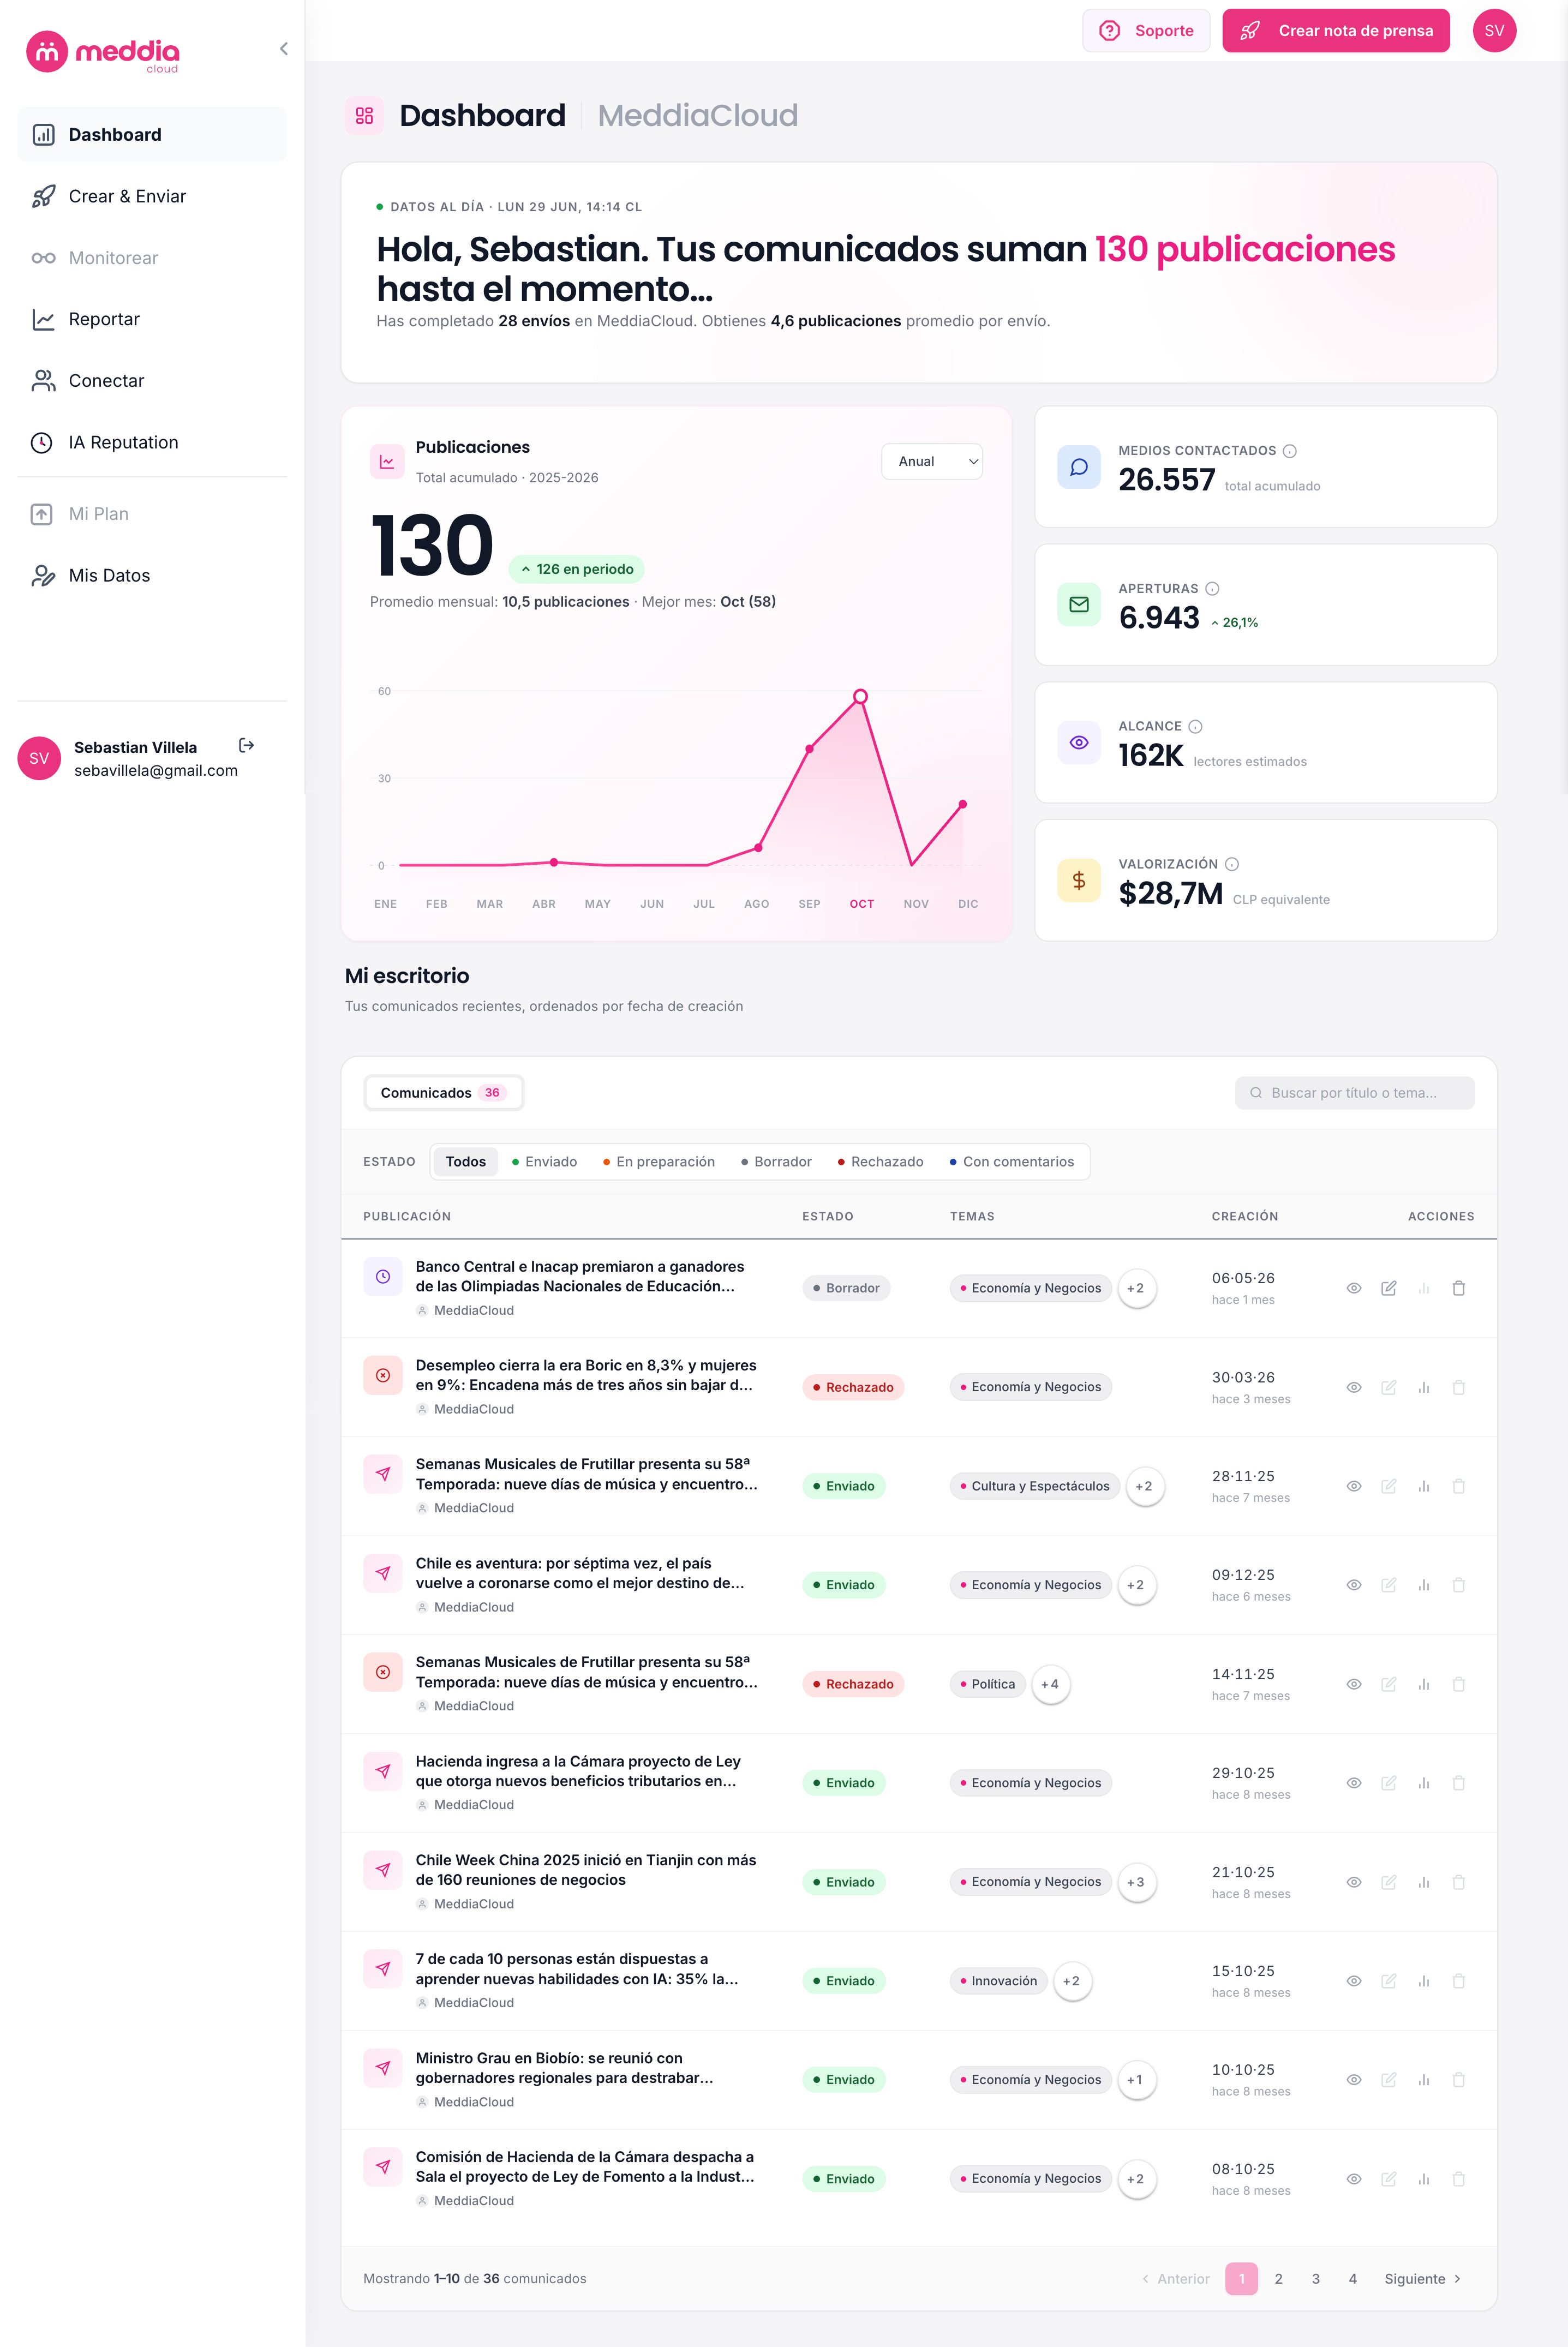This screenshot has width=1568, height=2347.
Task: Go to pagination page 3
Action: tap(1315, 2279)
